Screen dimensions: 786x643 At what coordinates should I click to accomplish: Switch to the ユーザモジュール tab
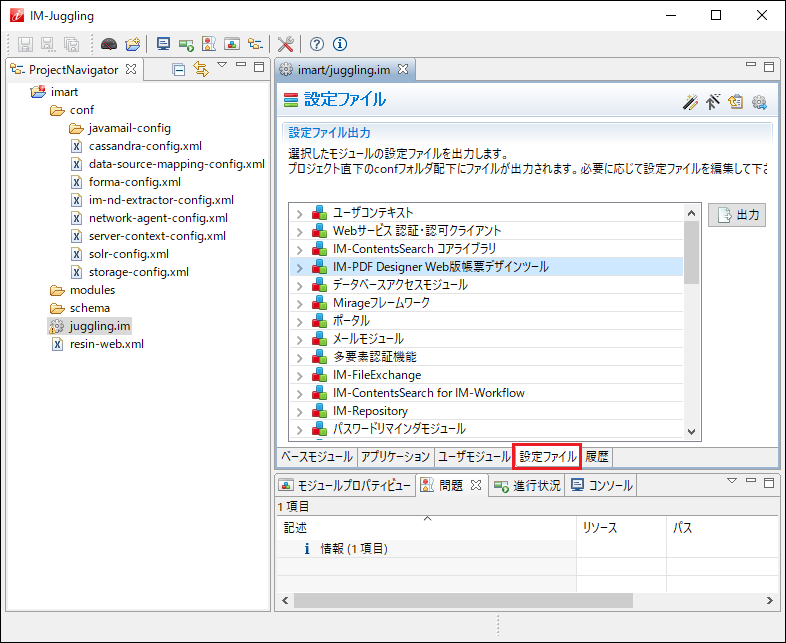point(474,457)
